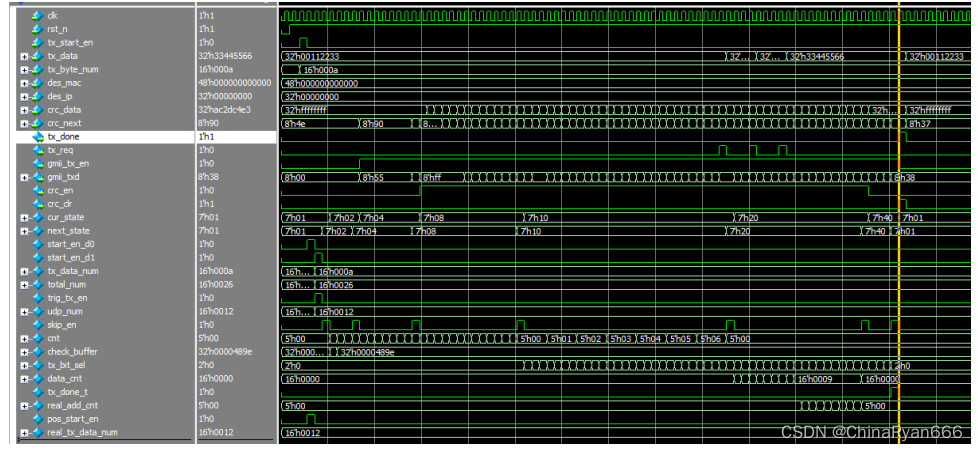This screenshot has width=978, height=452.
Task: Click the tx_done_t signal diamond icon
Action: click(x=37, y=392)
